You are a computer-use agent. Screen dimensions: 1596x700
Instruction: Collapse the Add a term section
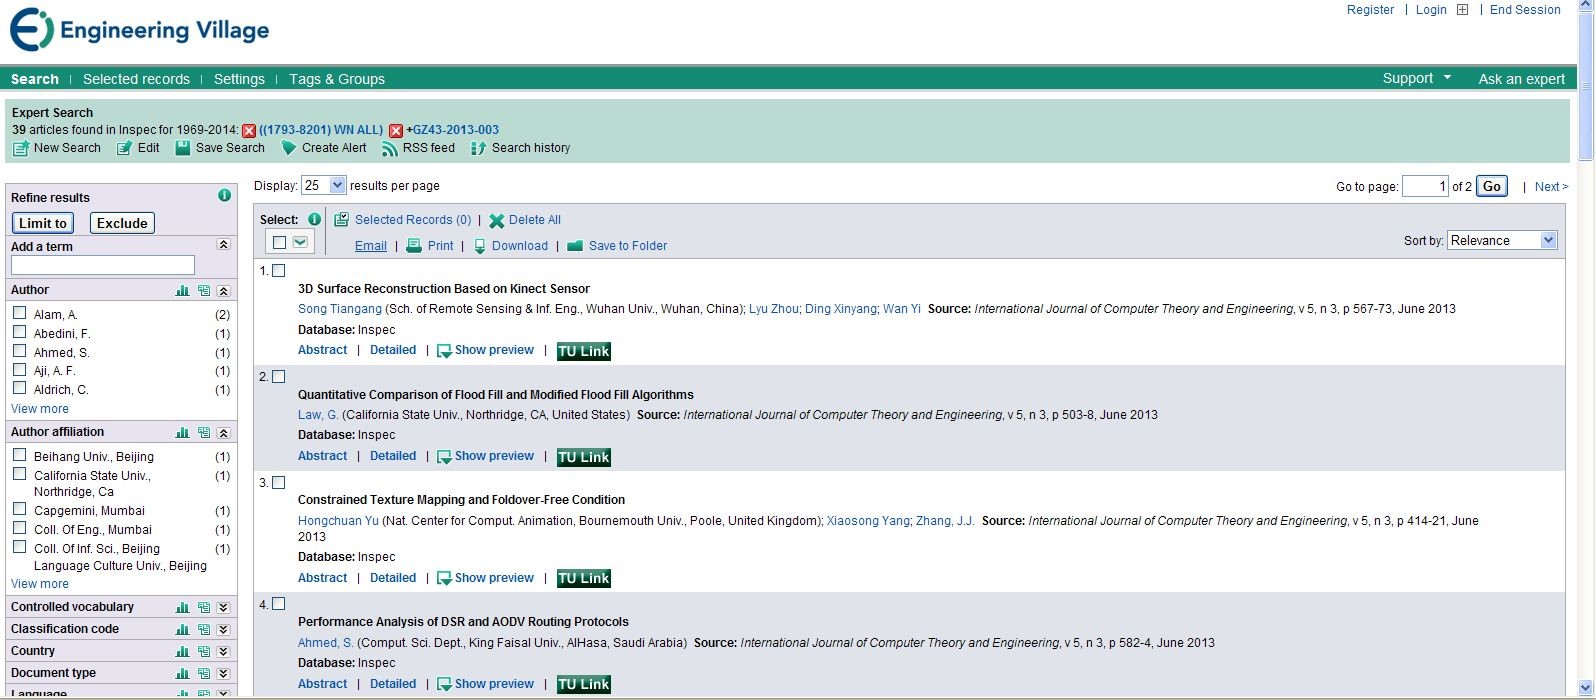[x=223, y=245]
